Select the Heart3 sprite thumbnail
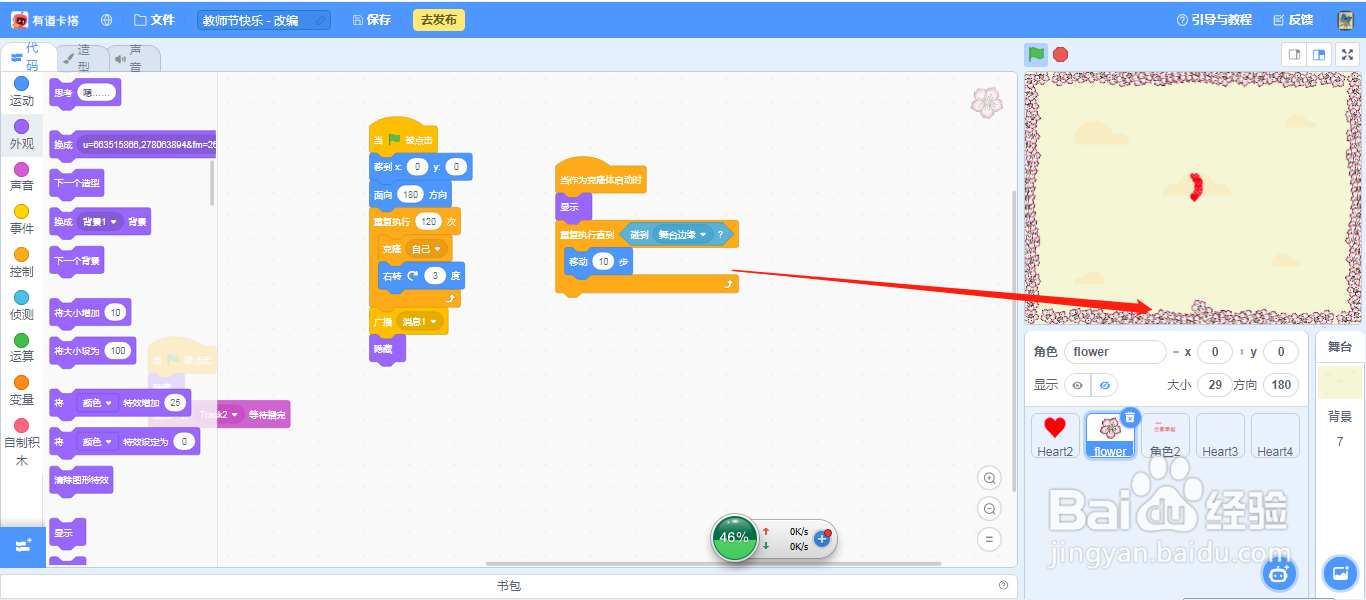 click(x=1220, y=436)
